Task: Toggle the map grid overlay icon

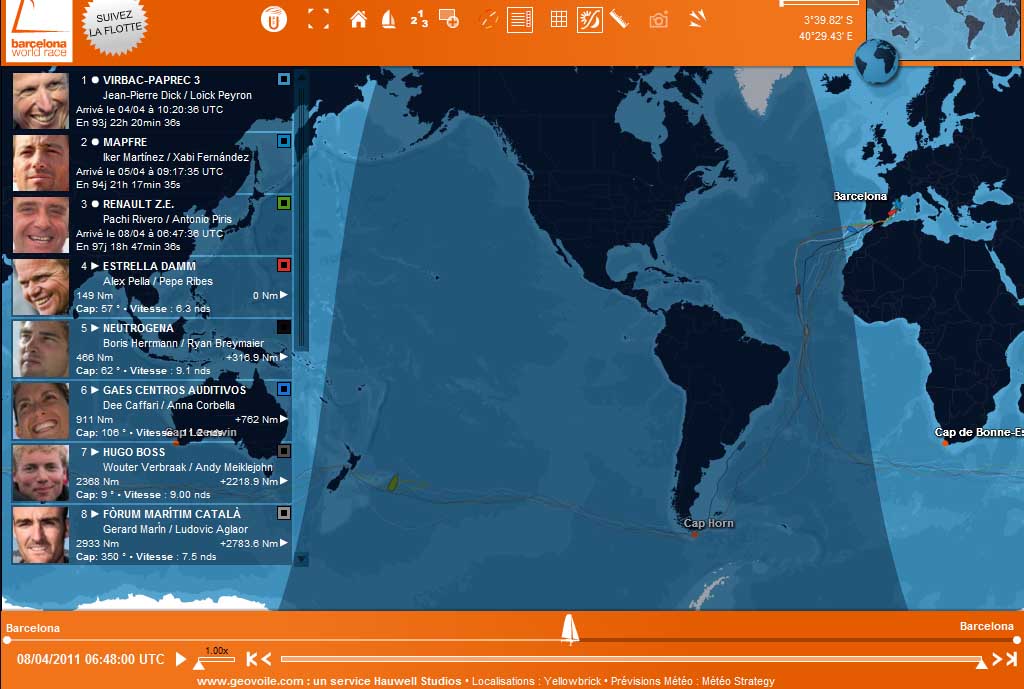Action: 558,20
